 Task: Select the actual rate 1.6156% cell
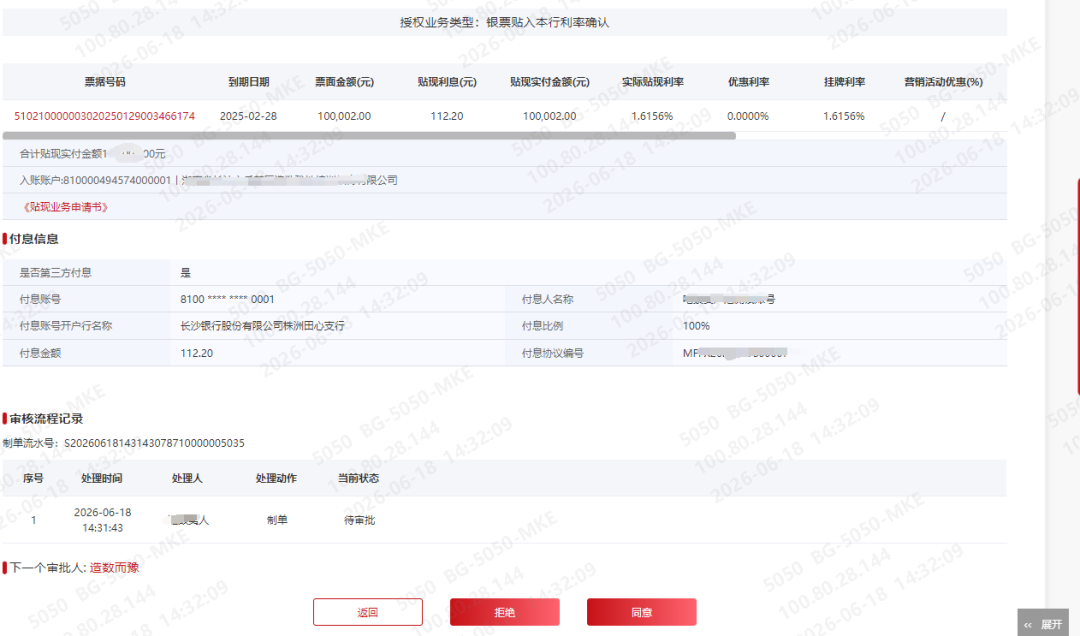point(652,116)
